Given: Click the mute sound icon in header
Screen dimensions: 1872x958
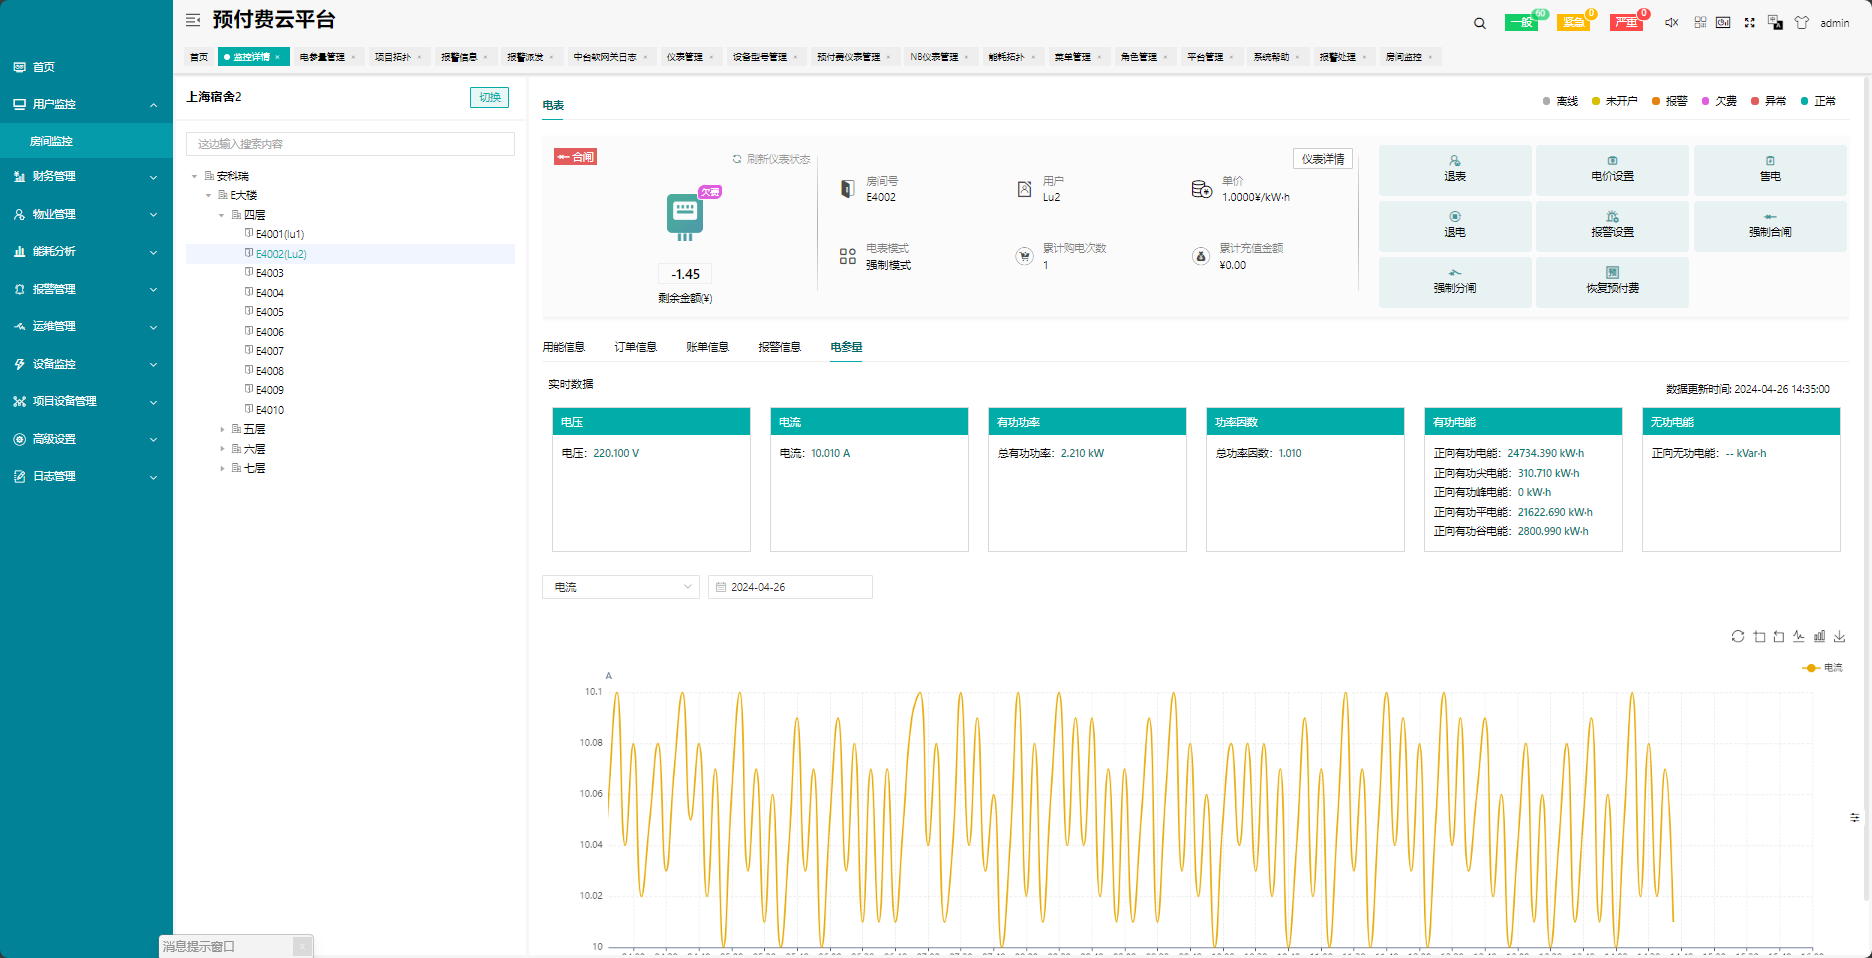Looking at the screenshot, I should coord(1671,22).
